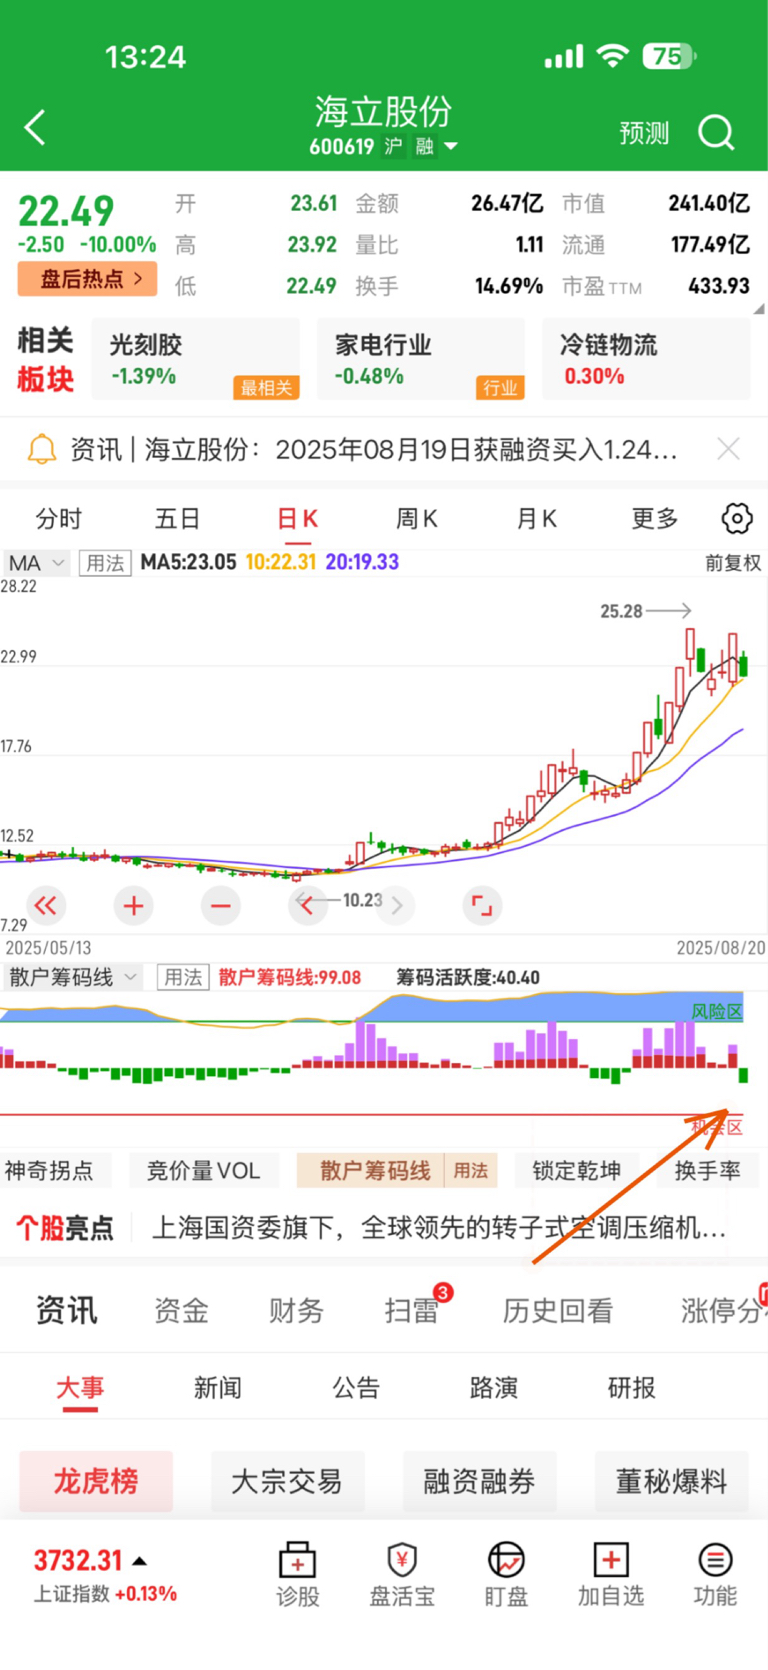Open stock switch dropdown arrow near 融
The height and width of the screenshot is (1670, 768).
(451, 146)
